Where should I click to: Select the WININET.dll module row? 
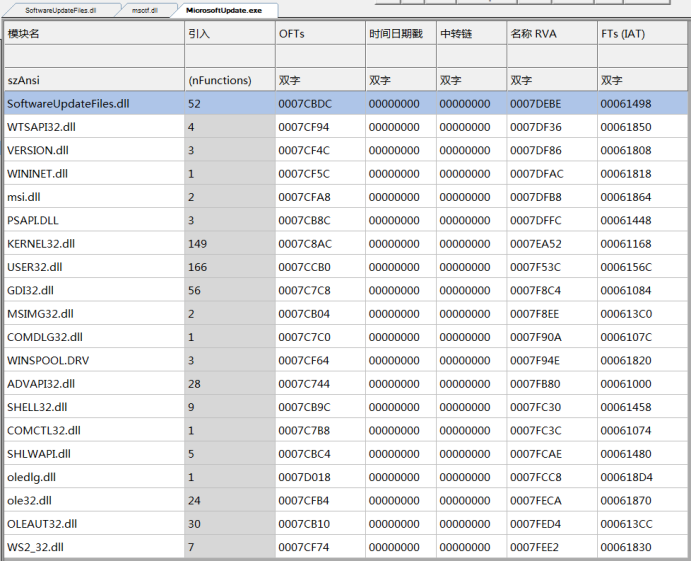click(346, 174)
